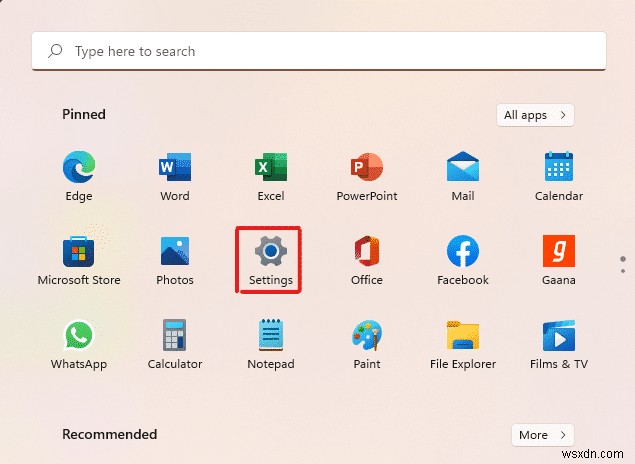
Task: Go to the next page of pinned apps
Action: point(623,271)
